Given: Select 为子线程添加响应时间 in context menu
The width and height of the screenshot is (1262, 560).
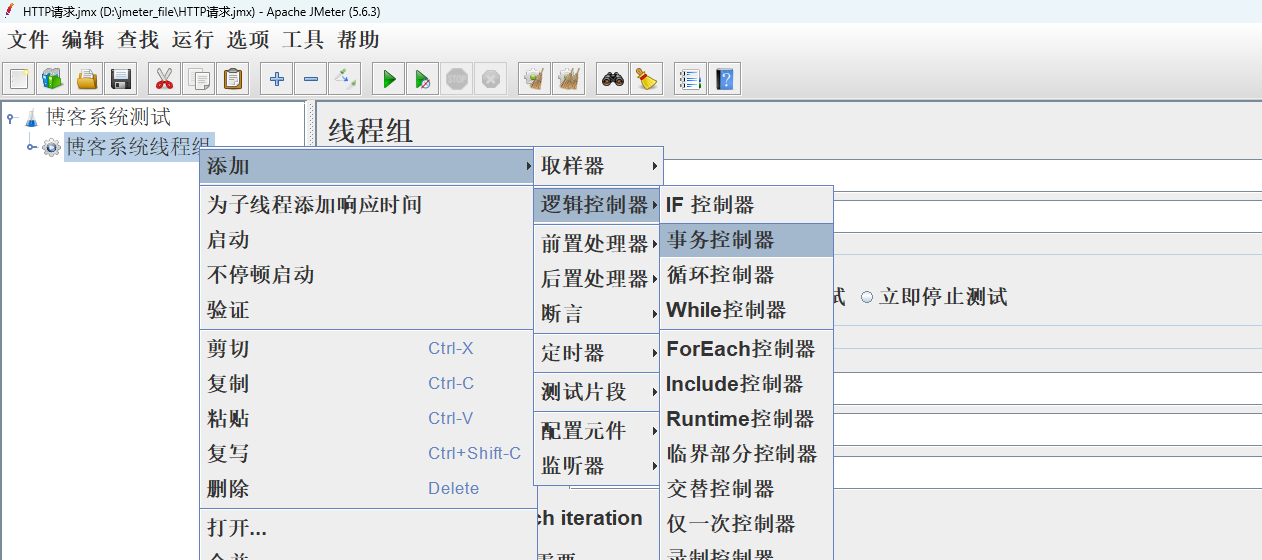Looking at the screenshot, I should click(368, 205).
